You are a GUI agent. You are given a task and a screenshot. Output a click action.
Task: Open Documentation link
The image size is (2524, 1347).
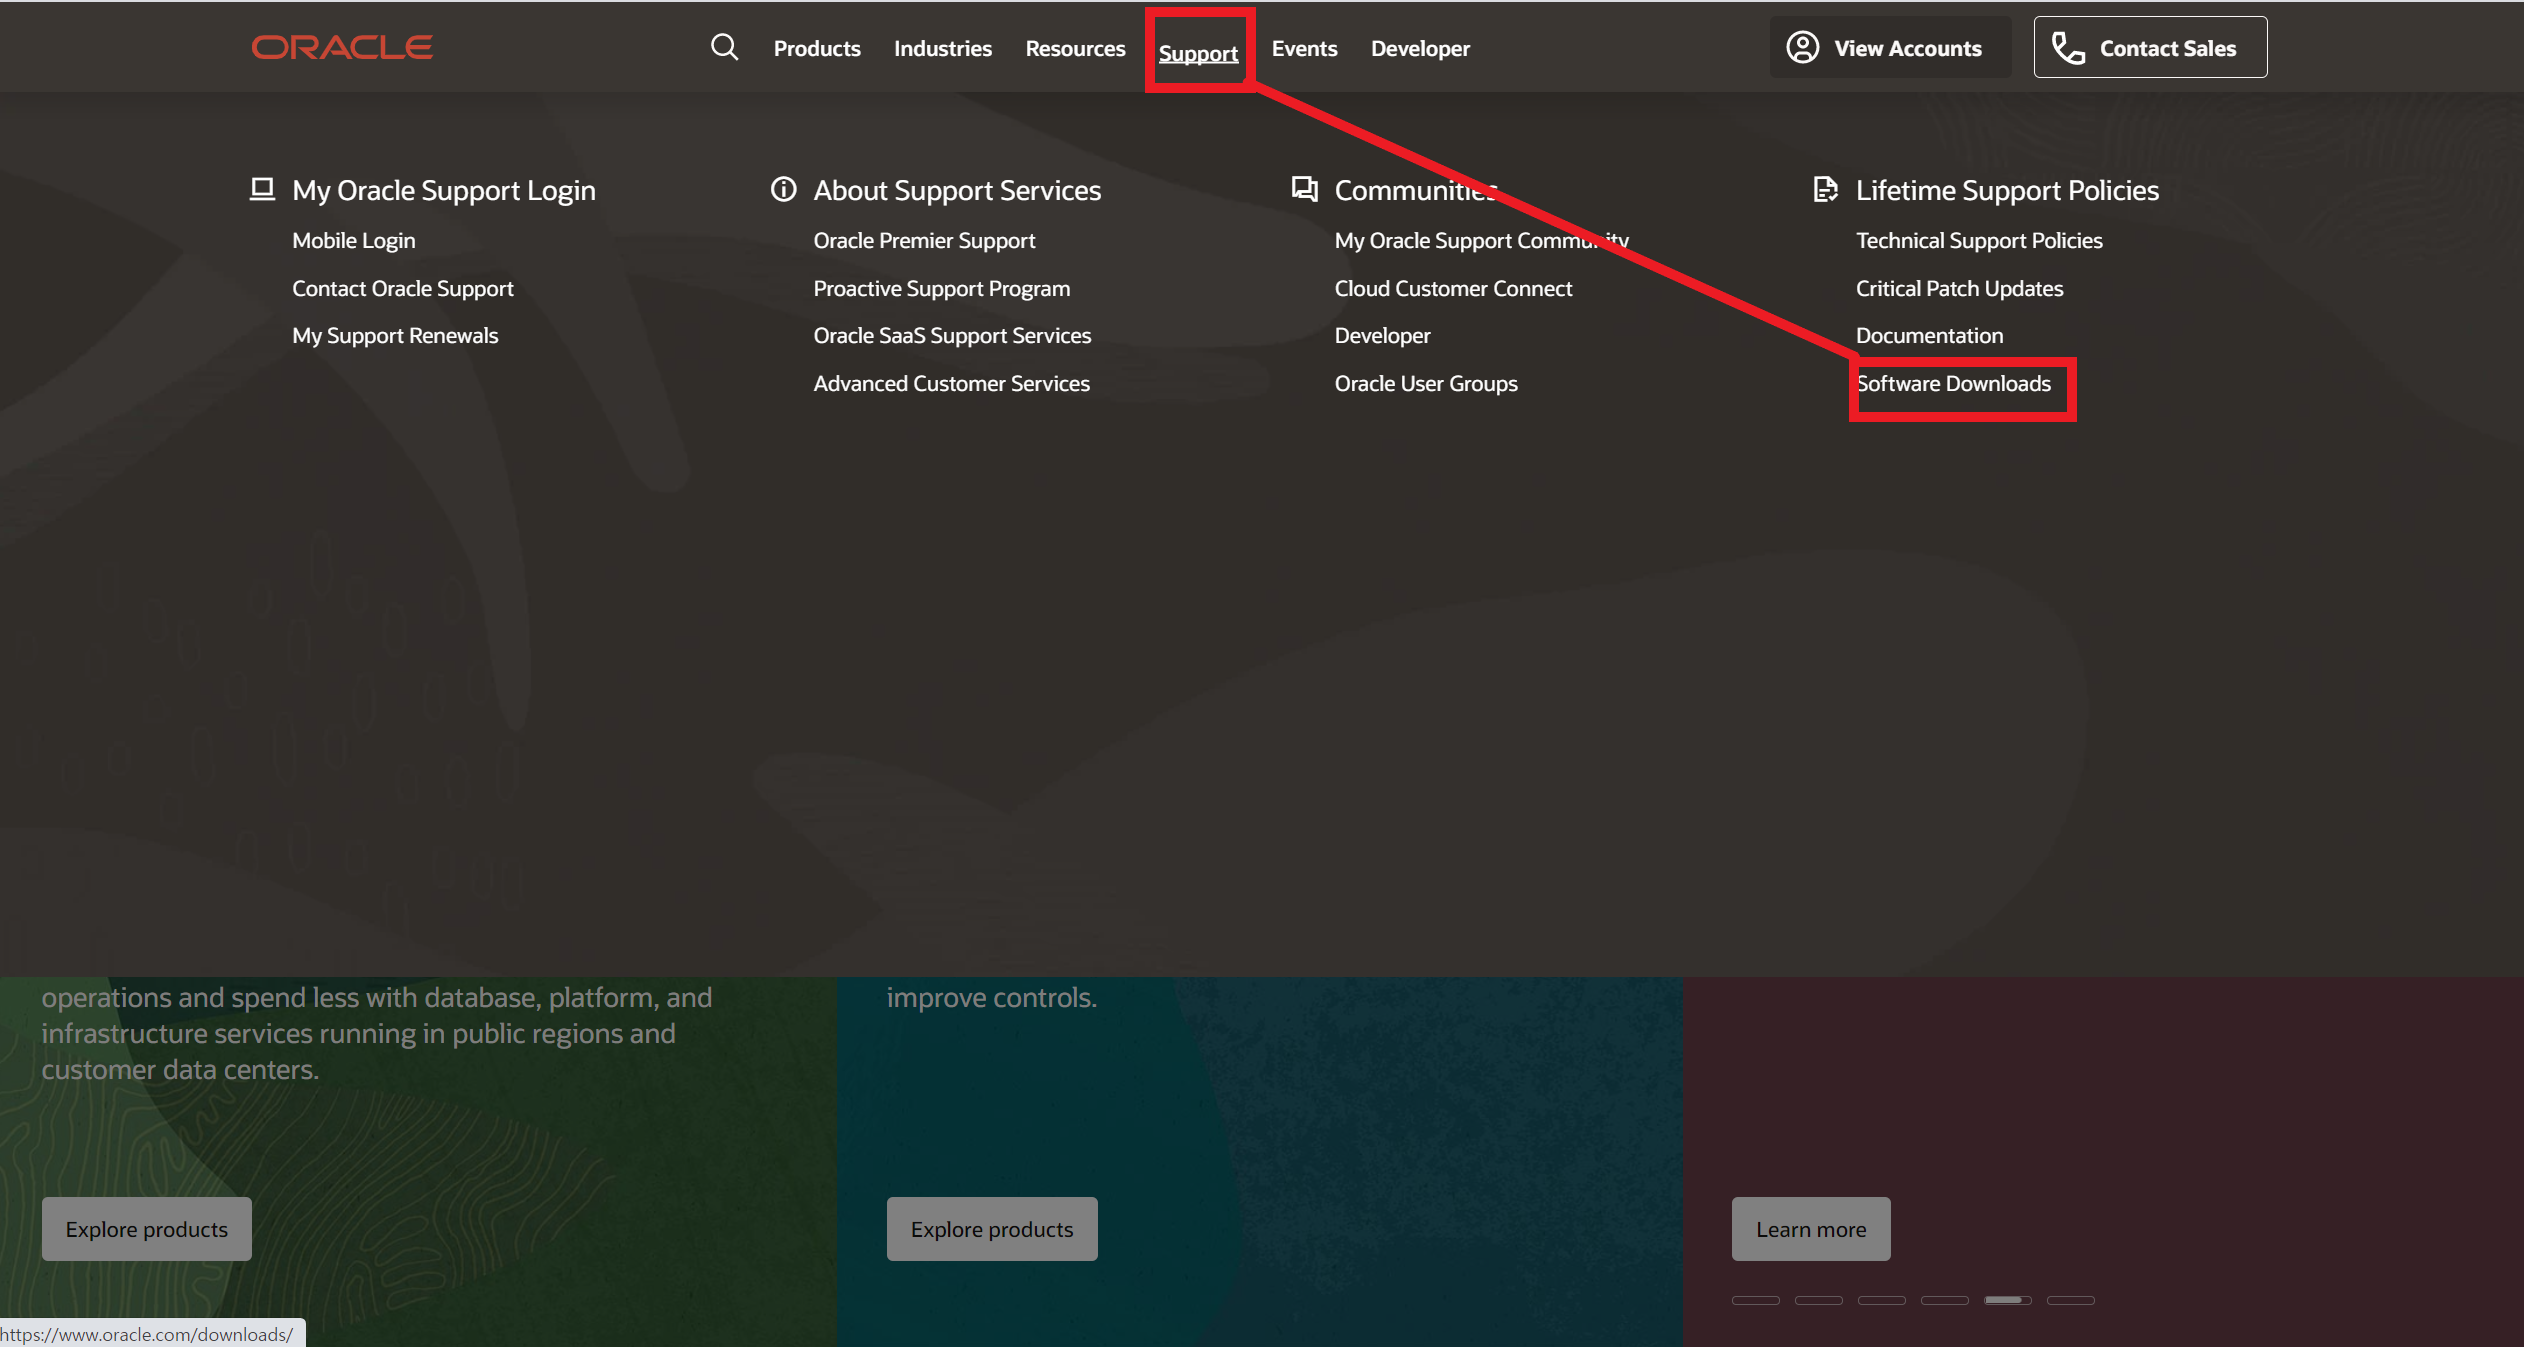[1929, 335]
